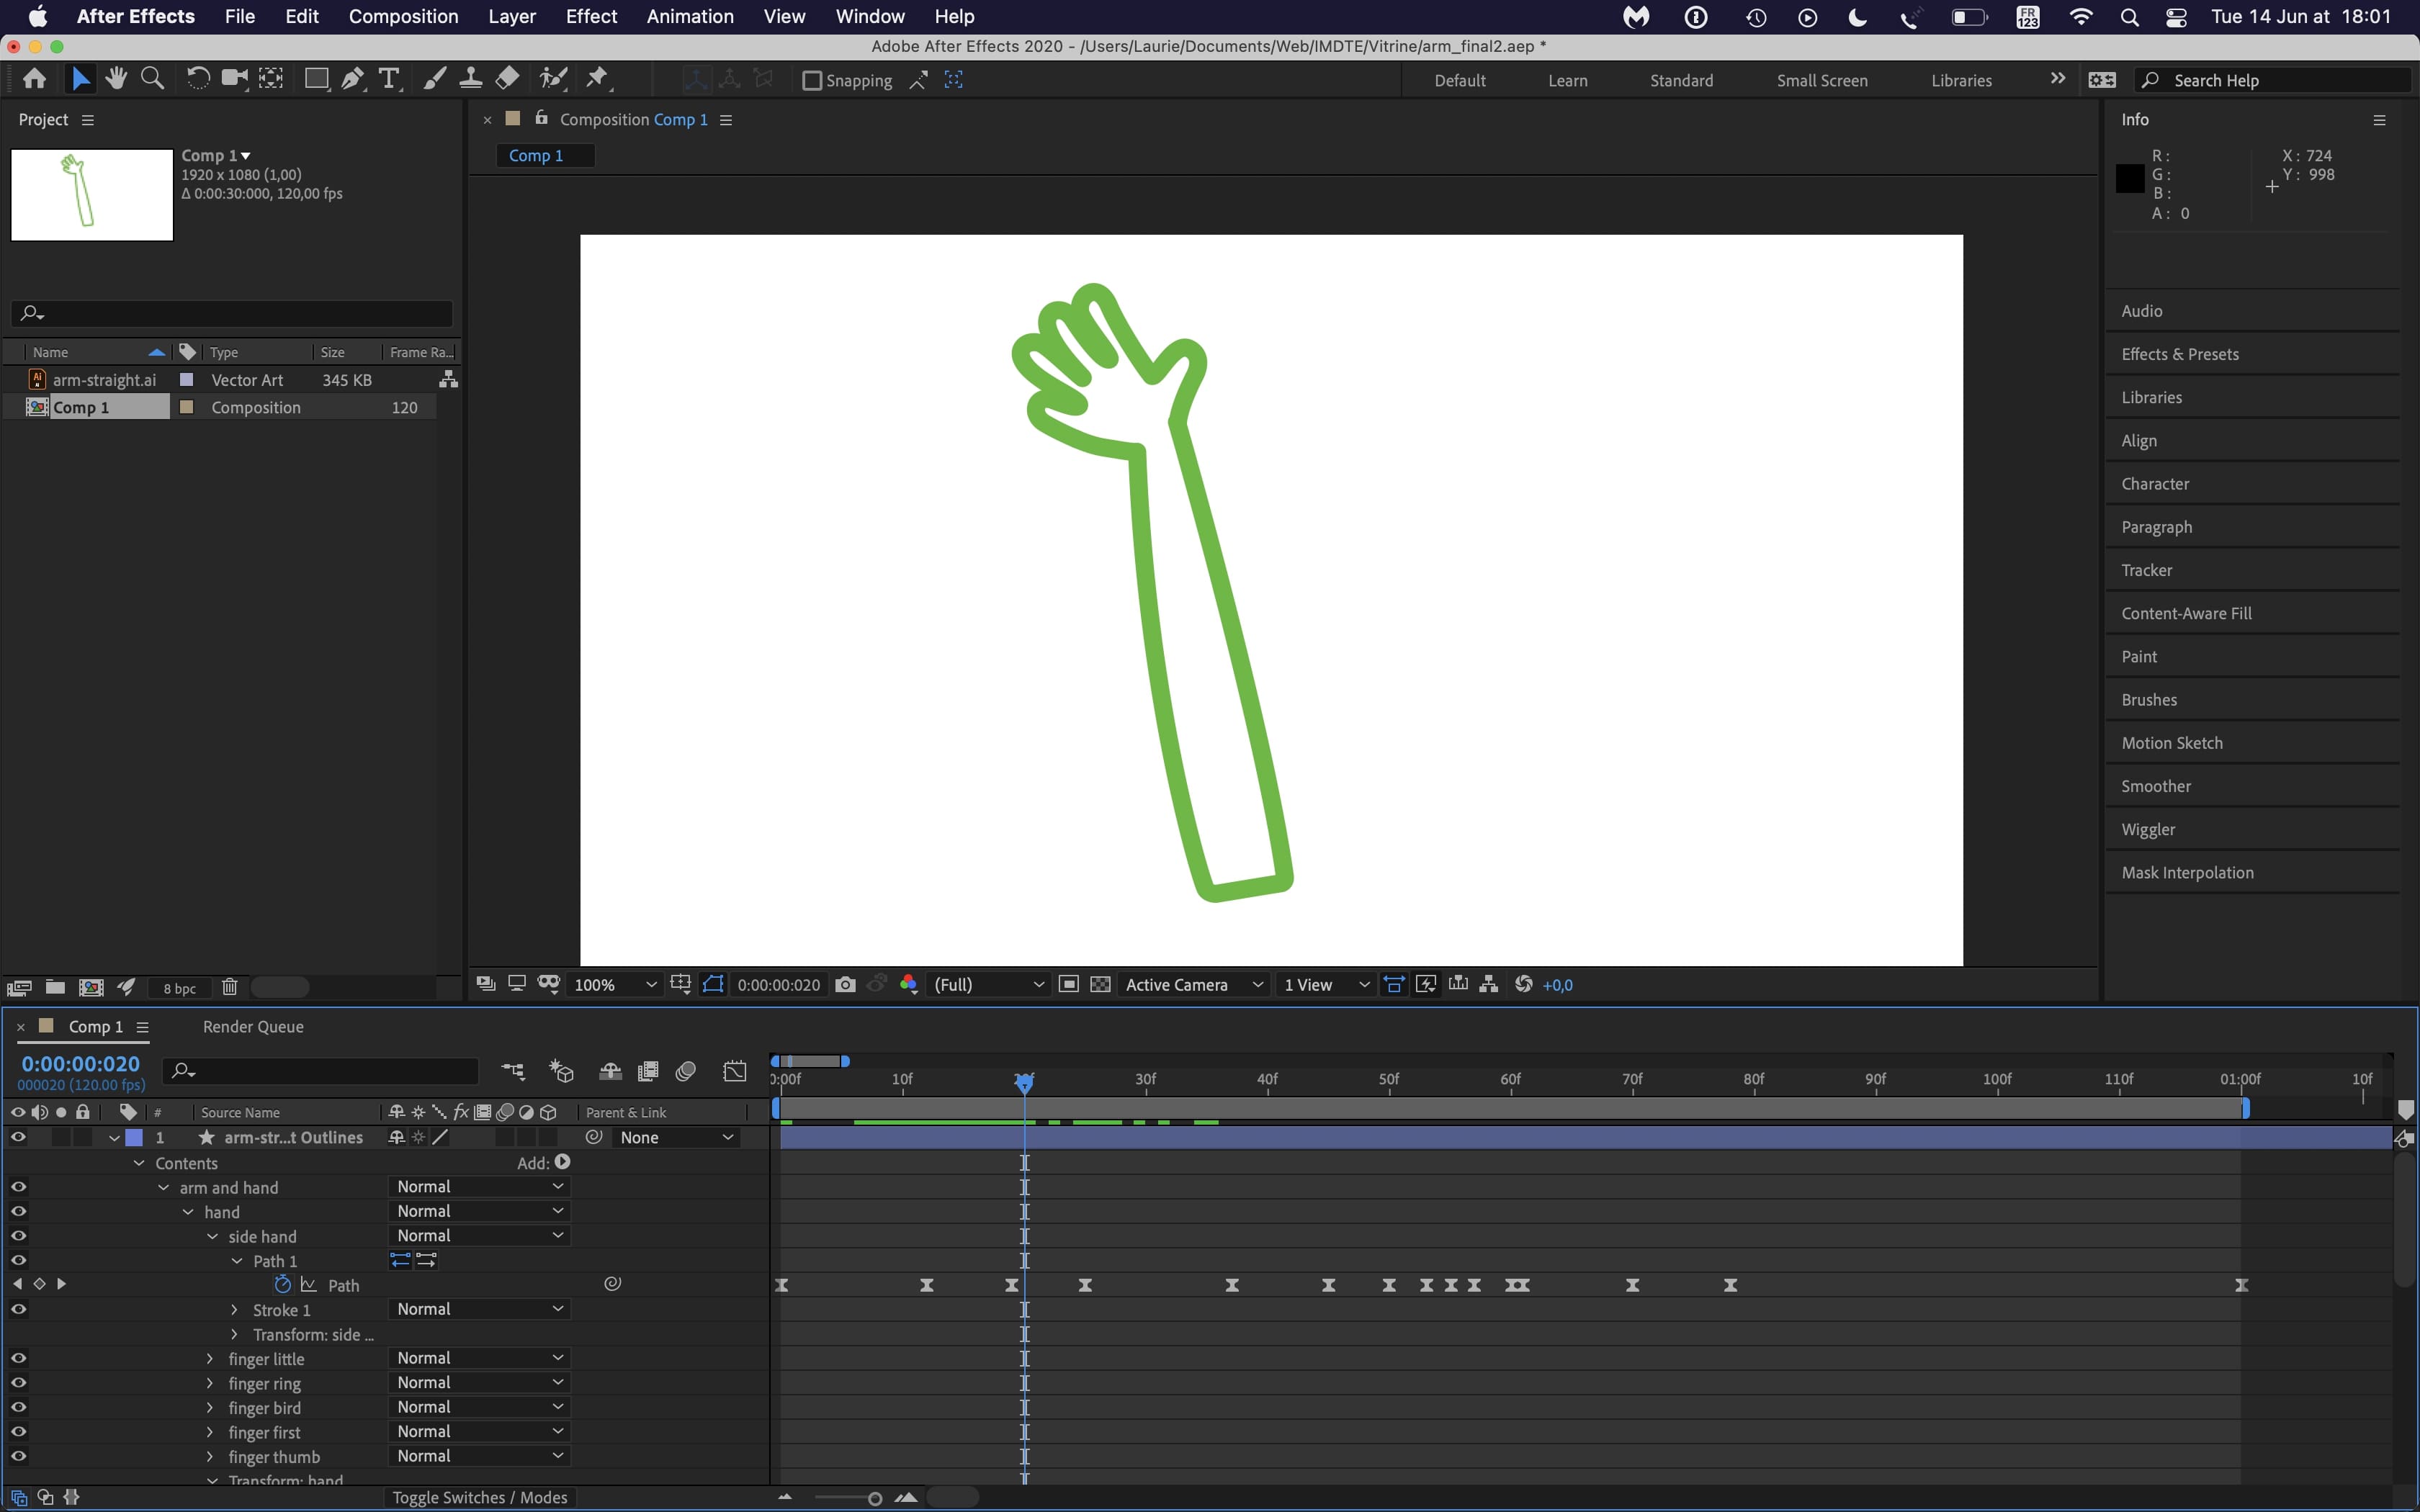The height and width of the screenshot is (1512, 2420).
Task: Delete selected item with trash icon
Action: point(229,987)
